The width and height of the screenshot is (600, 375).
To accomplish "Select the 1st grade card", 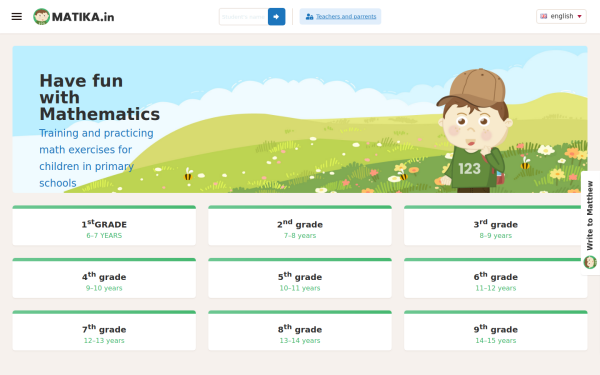I will coord(104,225).
